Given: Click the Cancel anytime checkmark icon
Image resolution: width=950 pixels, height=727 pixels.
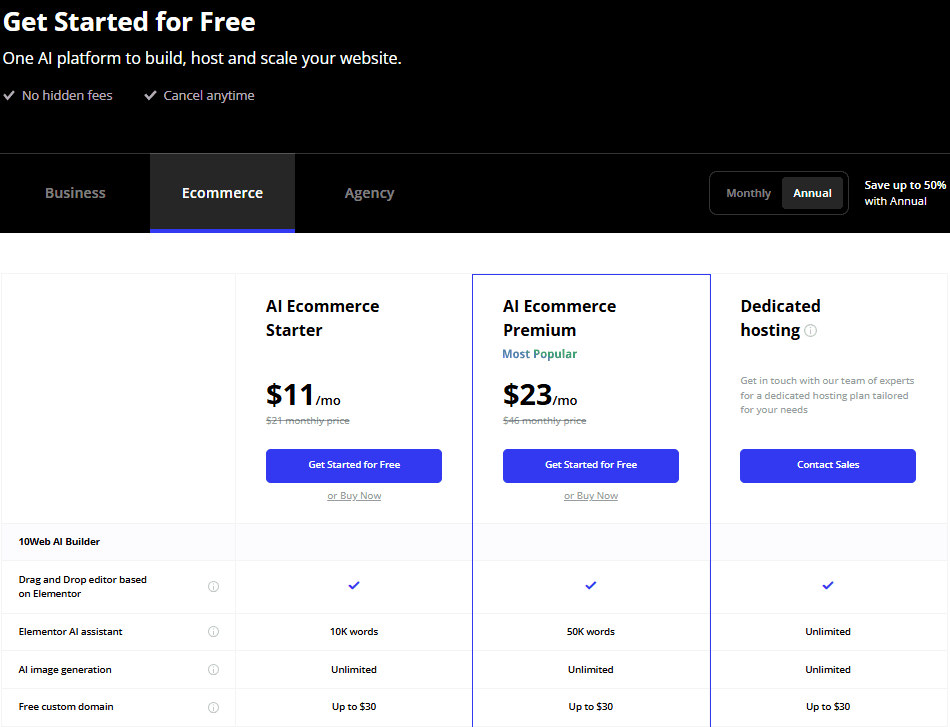Looking at the screenshot, I should (x=150, y=95).
